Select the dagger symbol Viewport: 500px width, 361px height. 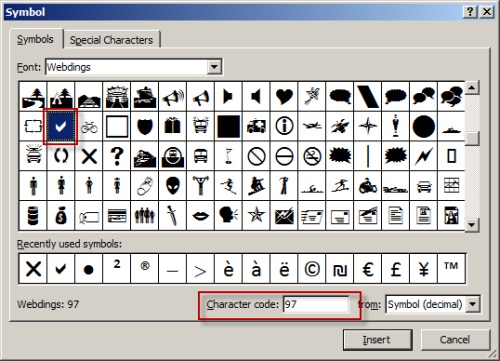173,216
